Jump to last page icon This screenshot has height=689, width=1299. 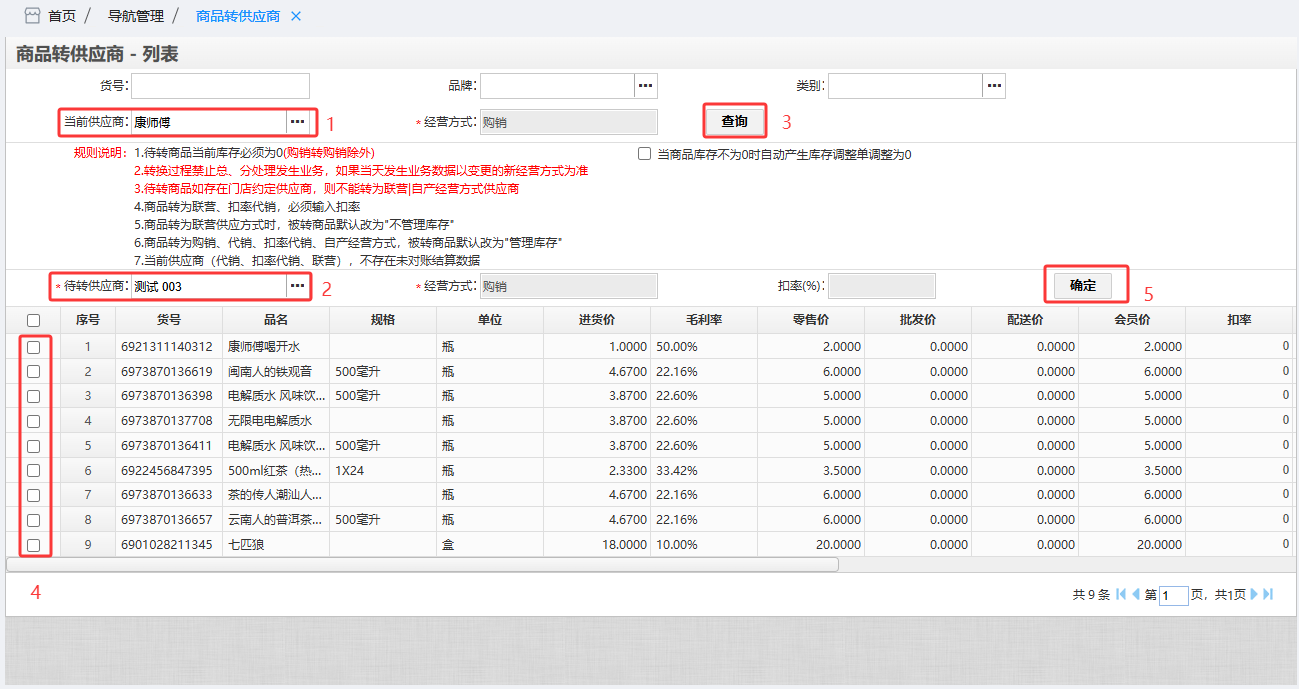click(x=1268, y=594)
